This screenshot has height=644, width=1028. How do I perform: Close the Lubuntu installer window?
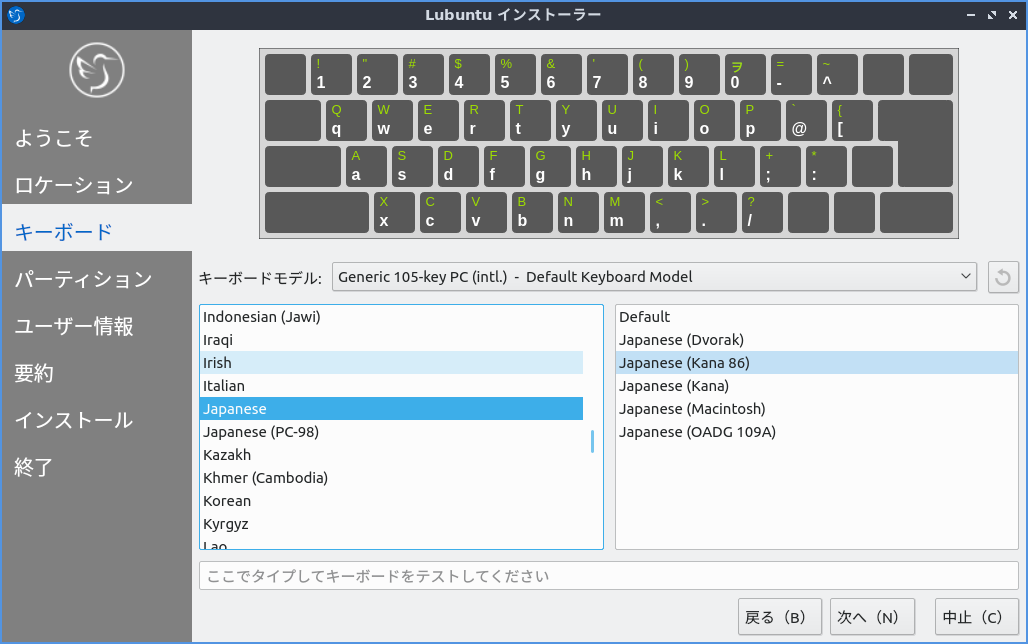(1013, 14)
